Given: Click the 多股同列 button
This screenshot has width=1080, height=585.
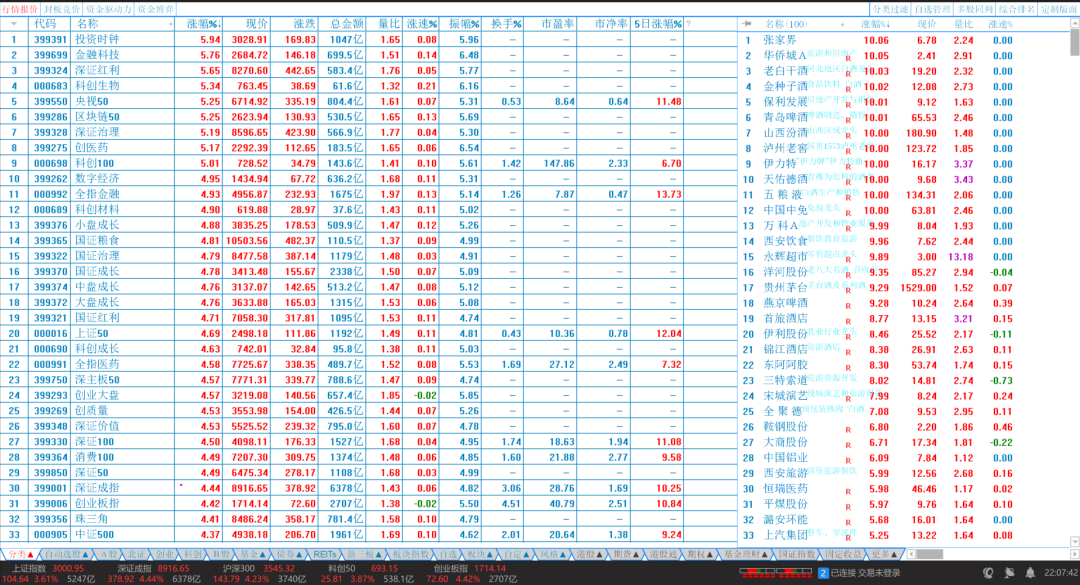Looking at the screenshot, I should tap(974, 10).
